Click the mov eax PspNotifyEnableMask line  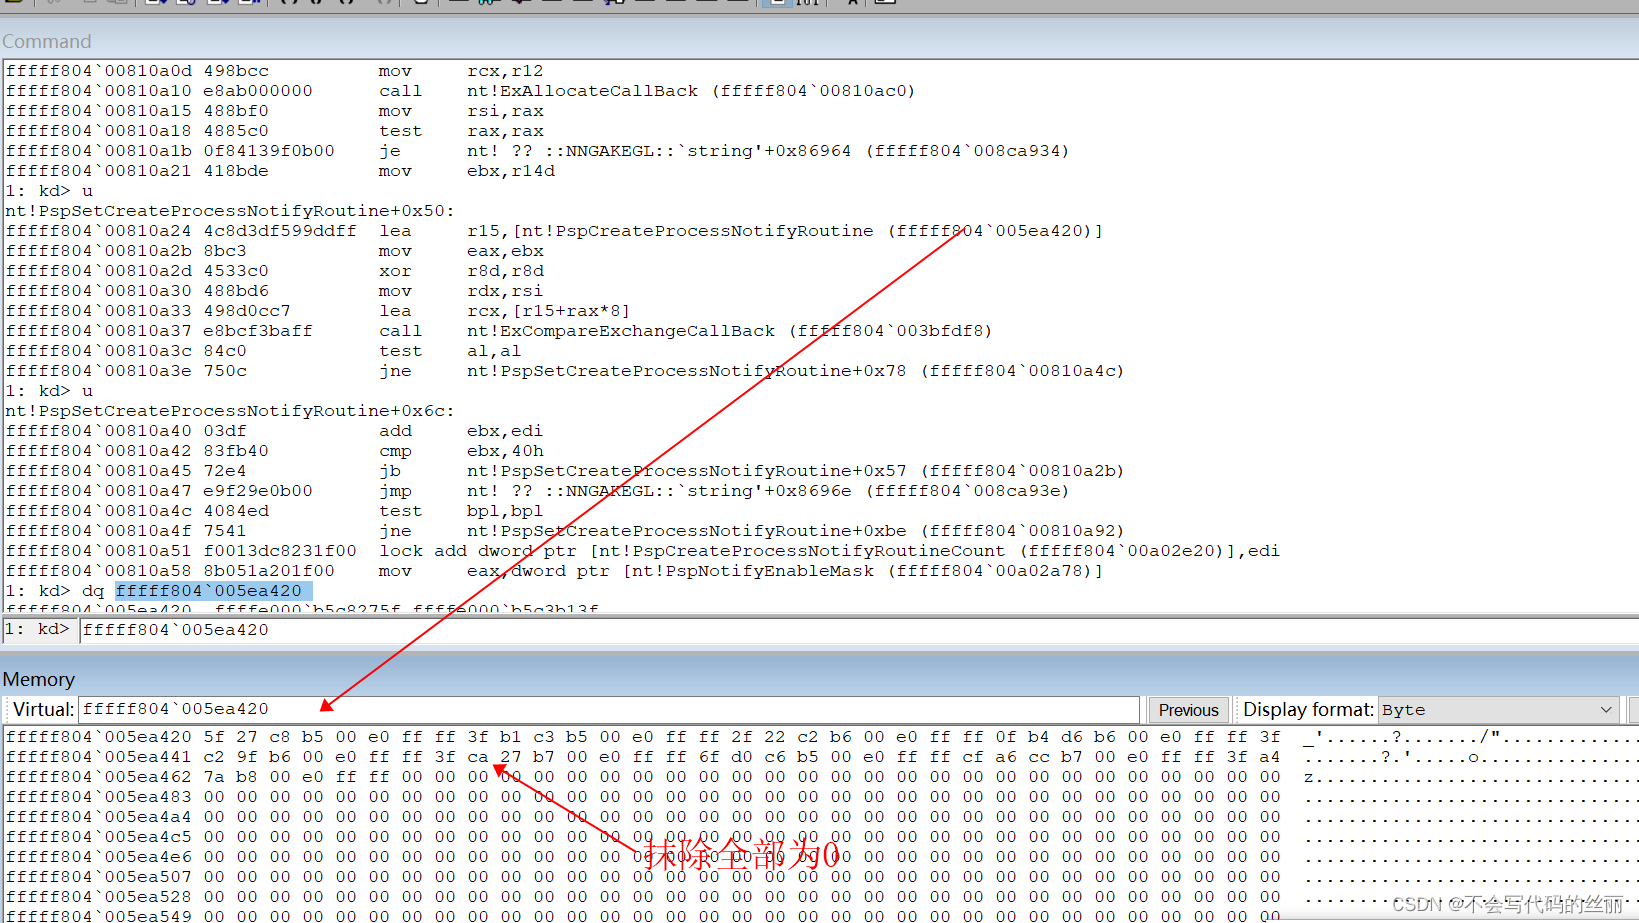[554, 571]
